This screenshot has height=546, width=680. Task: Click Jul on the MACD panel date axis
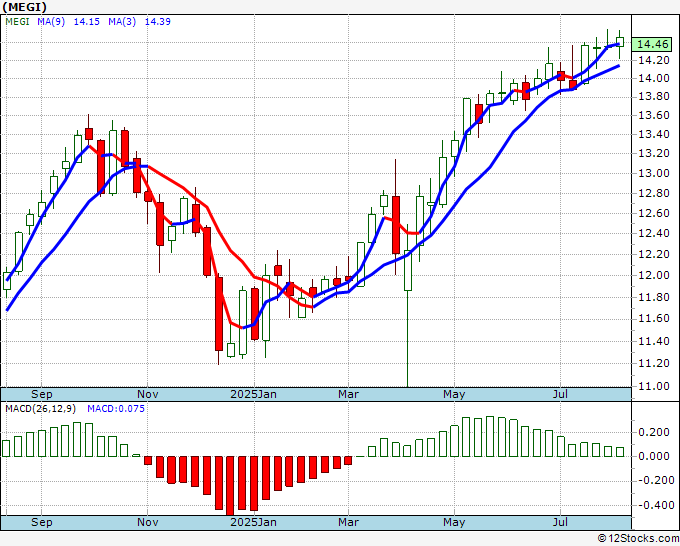click(560, 522)
